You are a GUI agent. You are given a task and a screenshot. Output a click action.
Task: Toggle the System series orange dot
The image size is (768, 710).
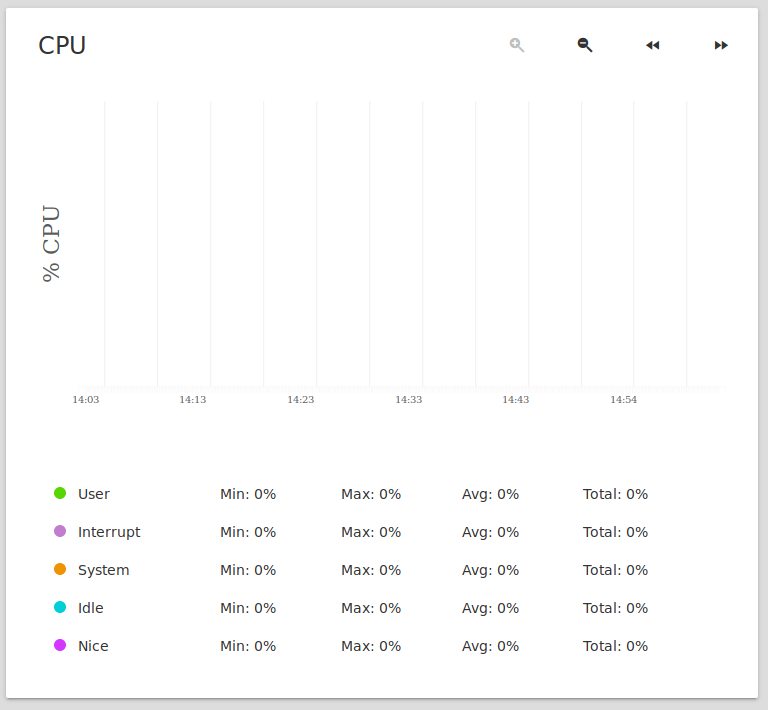coord(60,569)
